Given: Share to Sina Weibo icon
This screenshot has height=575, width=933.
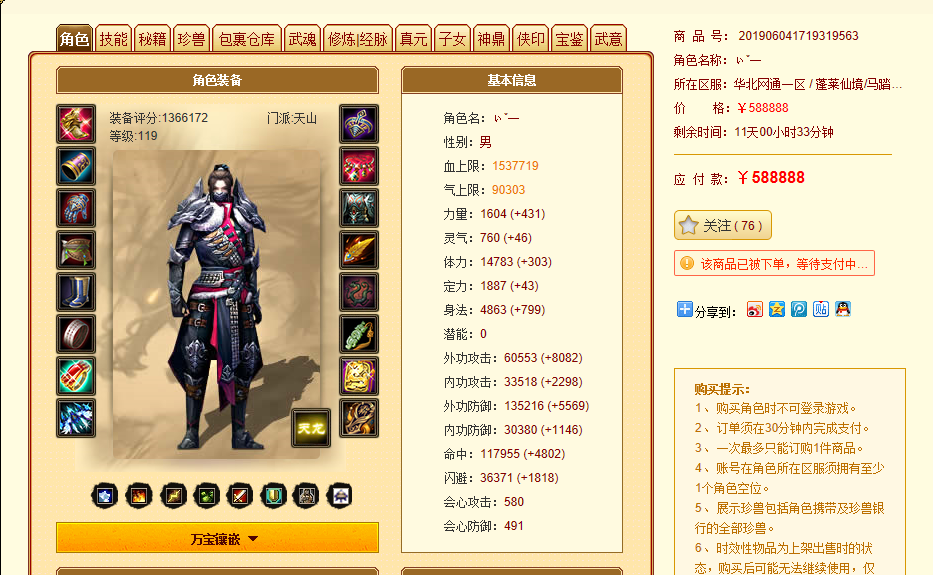Looking at the screenshot, I should 754,310.
